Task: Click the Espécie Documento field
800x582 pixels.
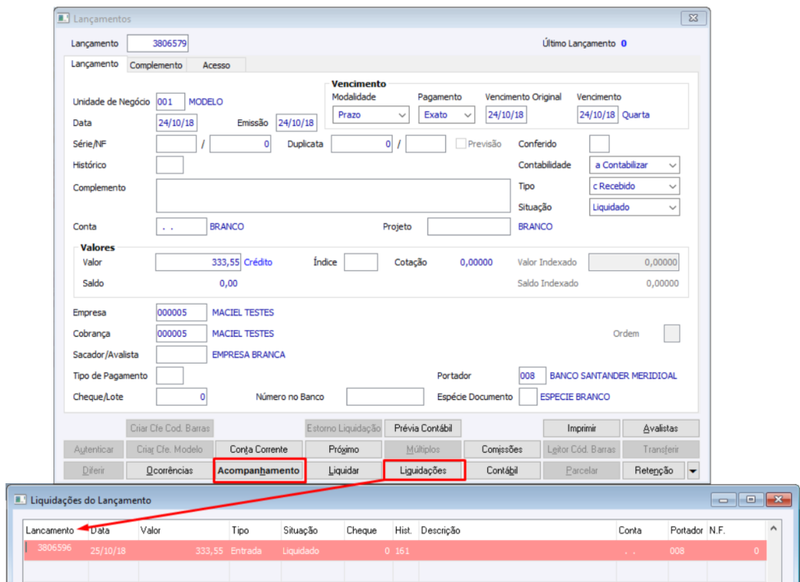Action: 528,397
